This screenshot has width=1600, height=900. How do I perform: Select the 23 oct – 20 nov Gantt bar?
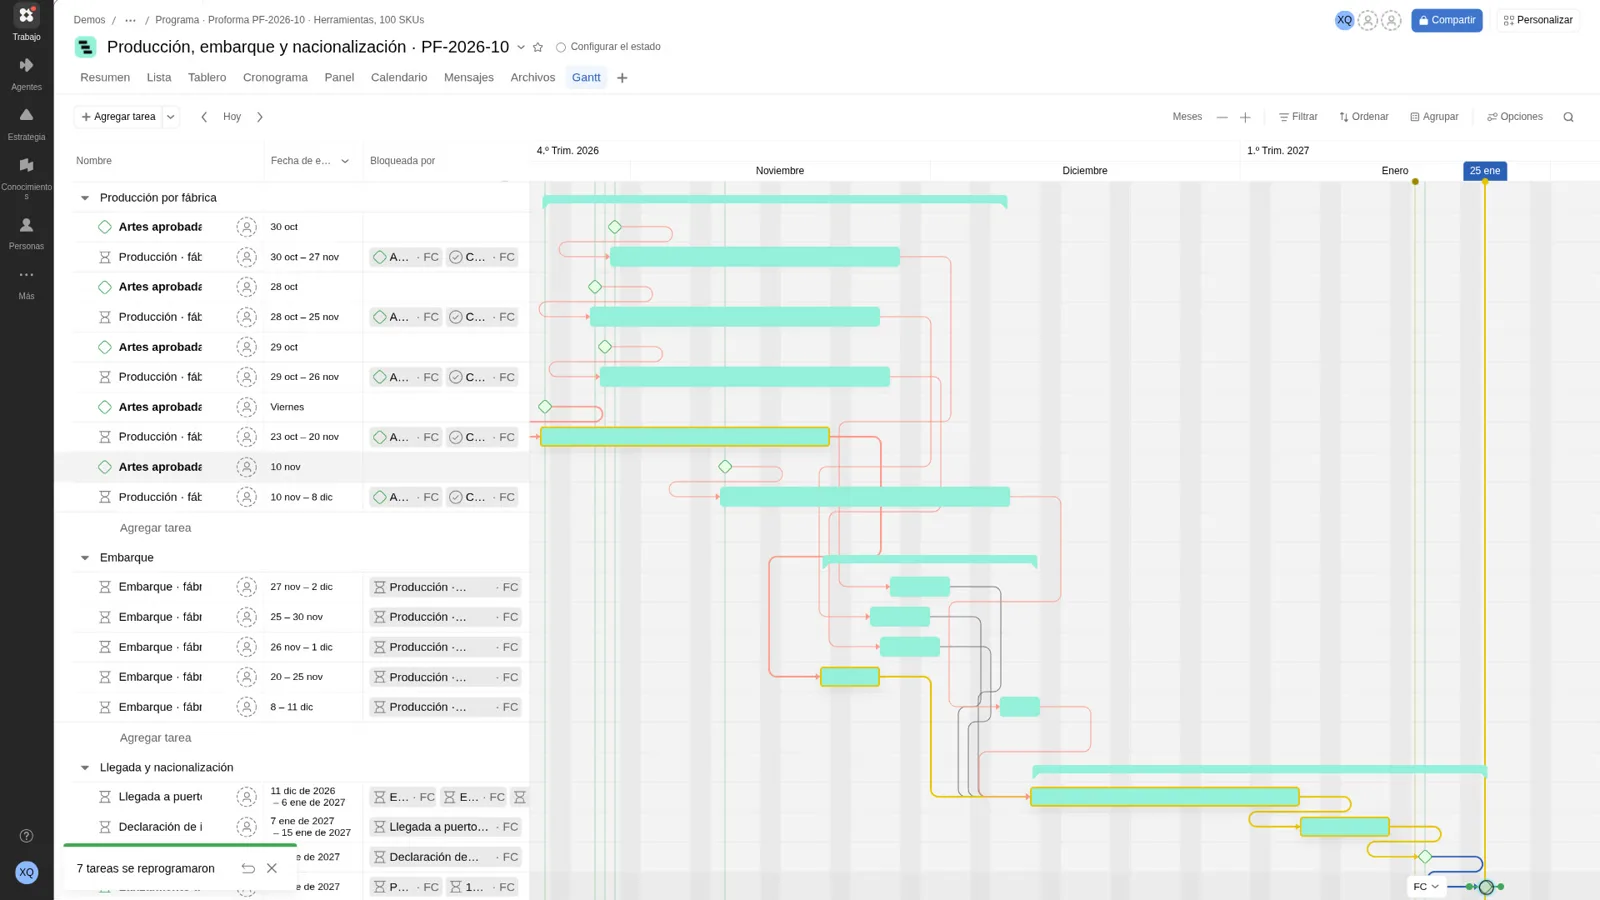click(685, 437)
